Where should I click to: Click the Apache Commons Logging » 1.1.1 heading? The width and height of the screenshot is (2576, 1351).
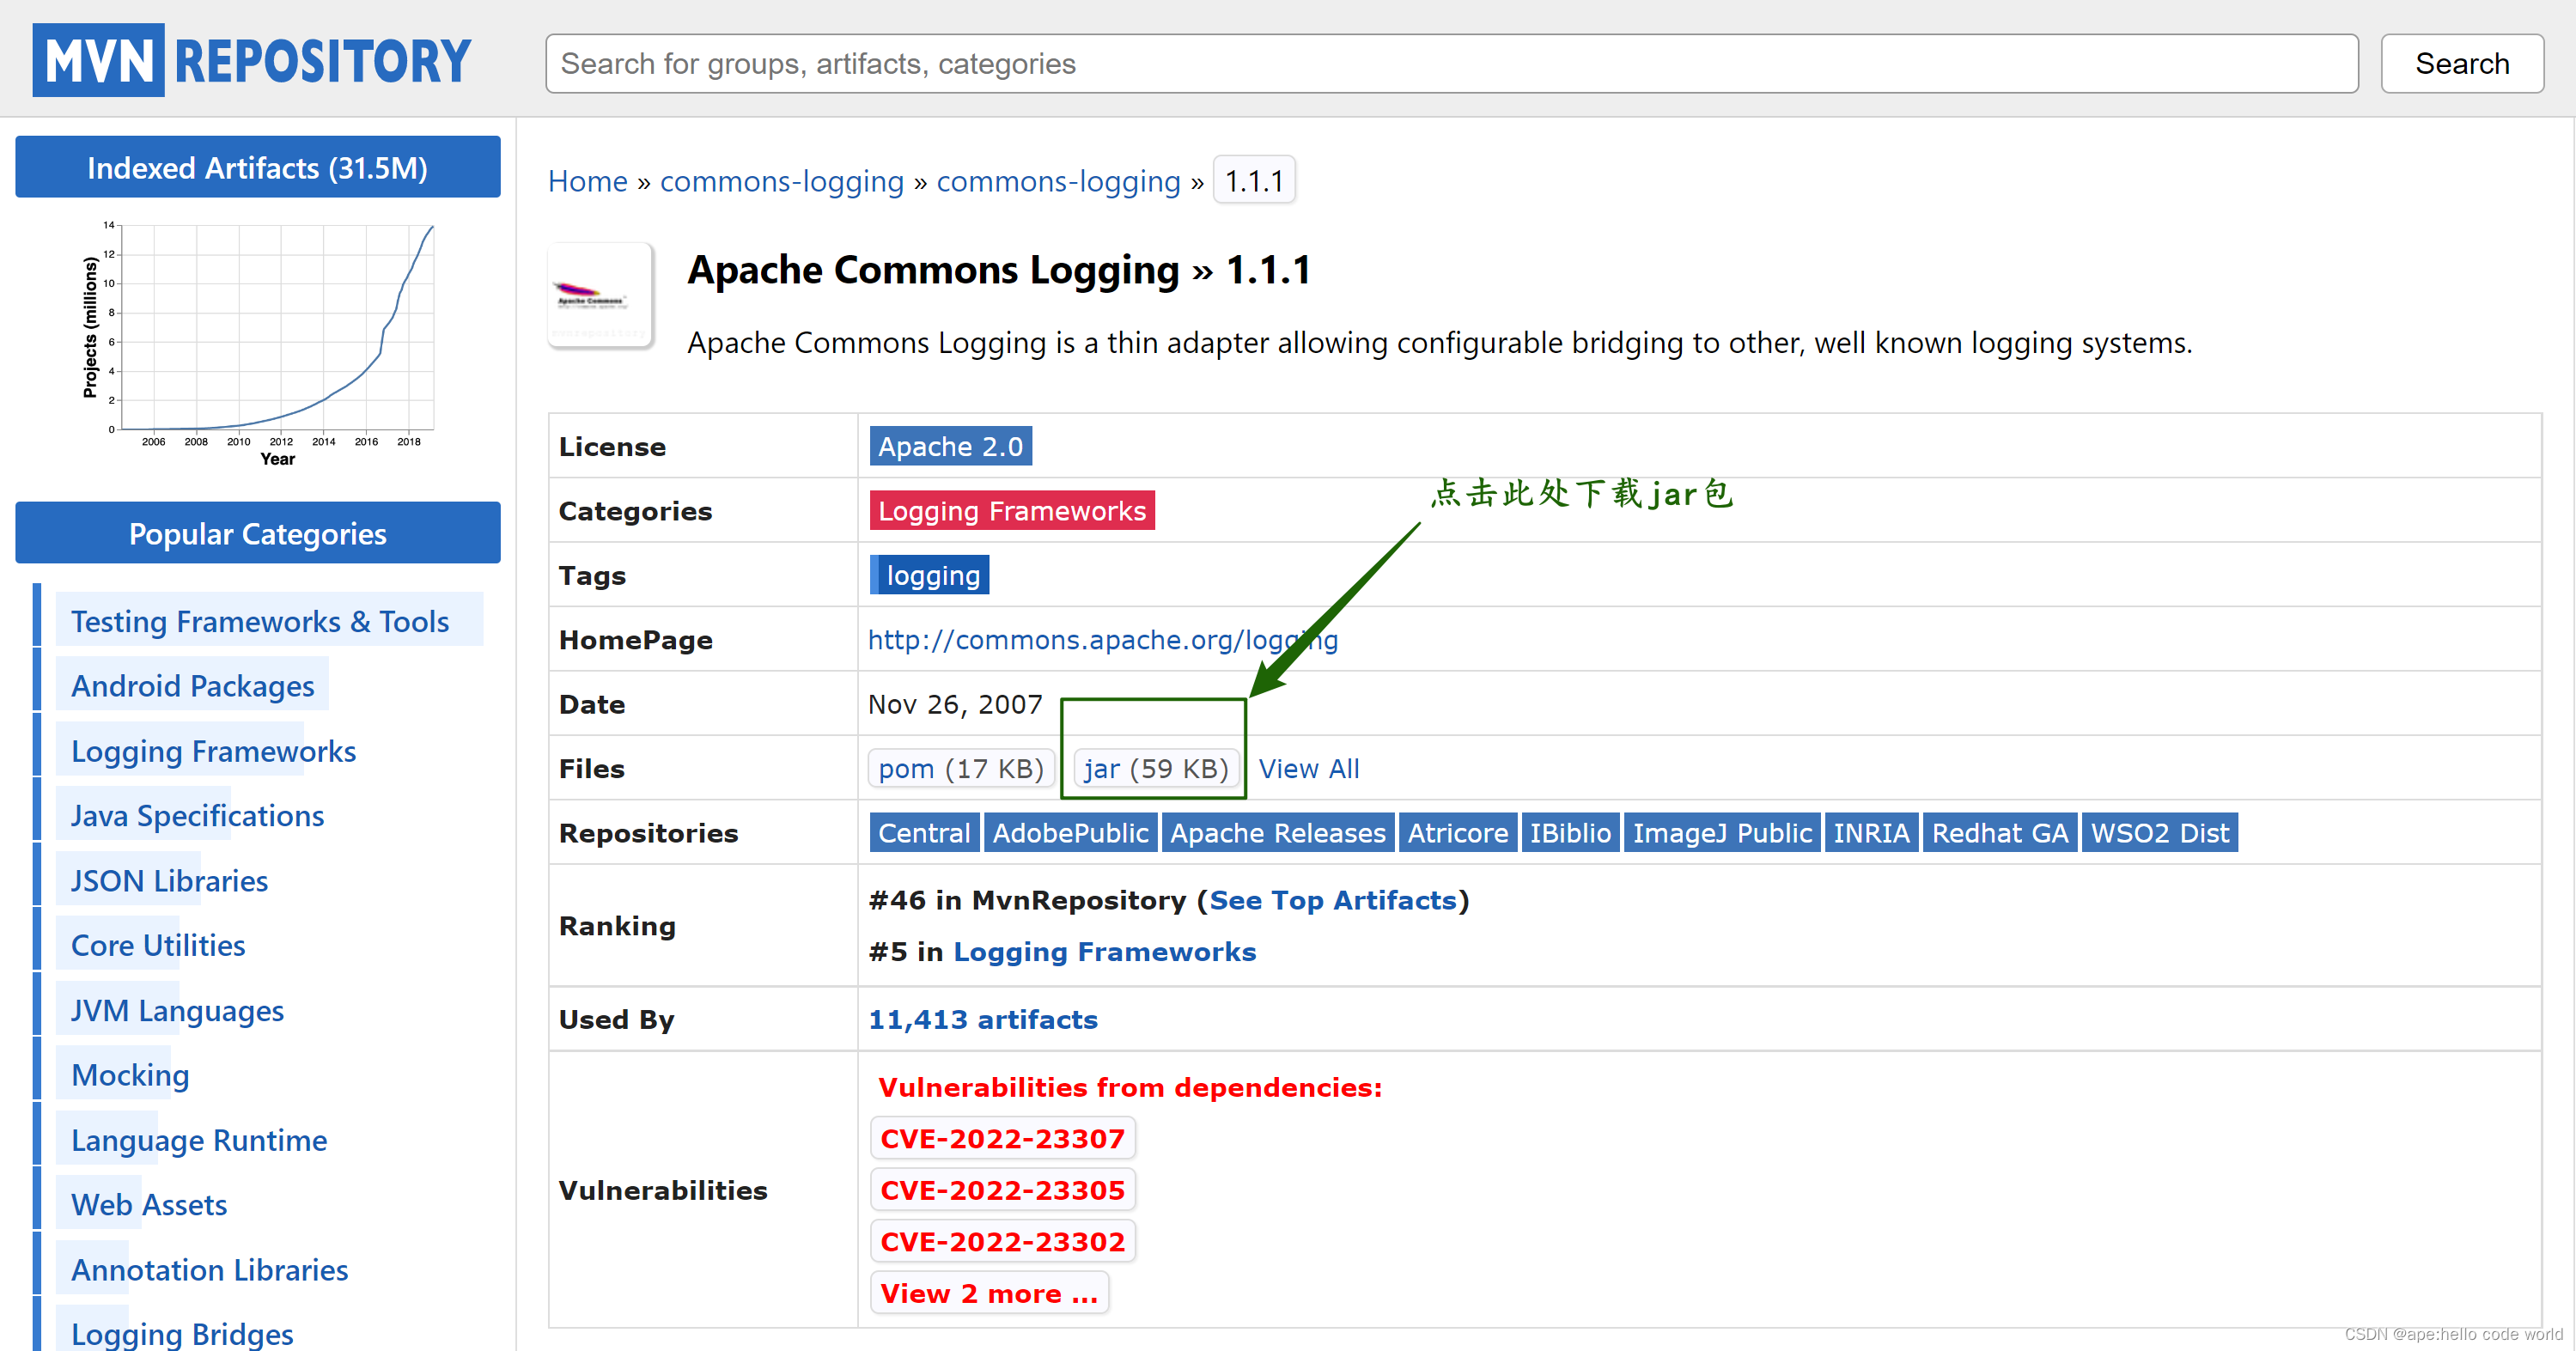pos(998,270)
